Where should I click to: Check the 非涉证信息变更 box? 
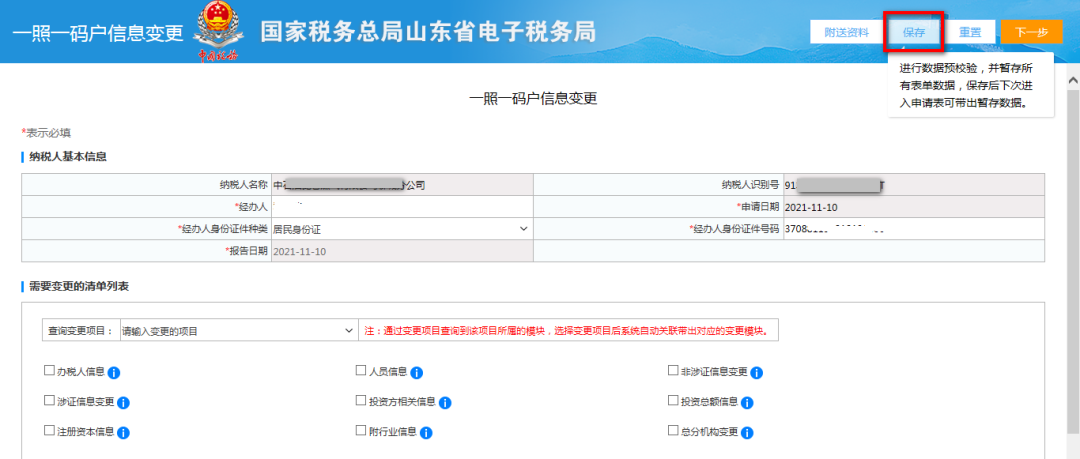[x=674, y=371]
